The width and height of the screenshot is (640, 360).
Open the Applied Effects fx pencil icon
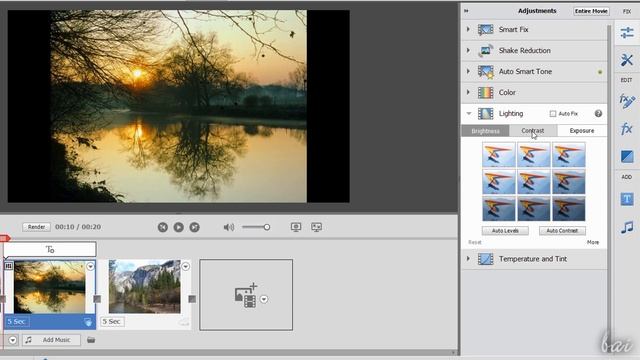(627, 100)
